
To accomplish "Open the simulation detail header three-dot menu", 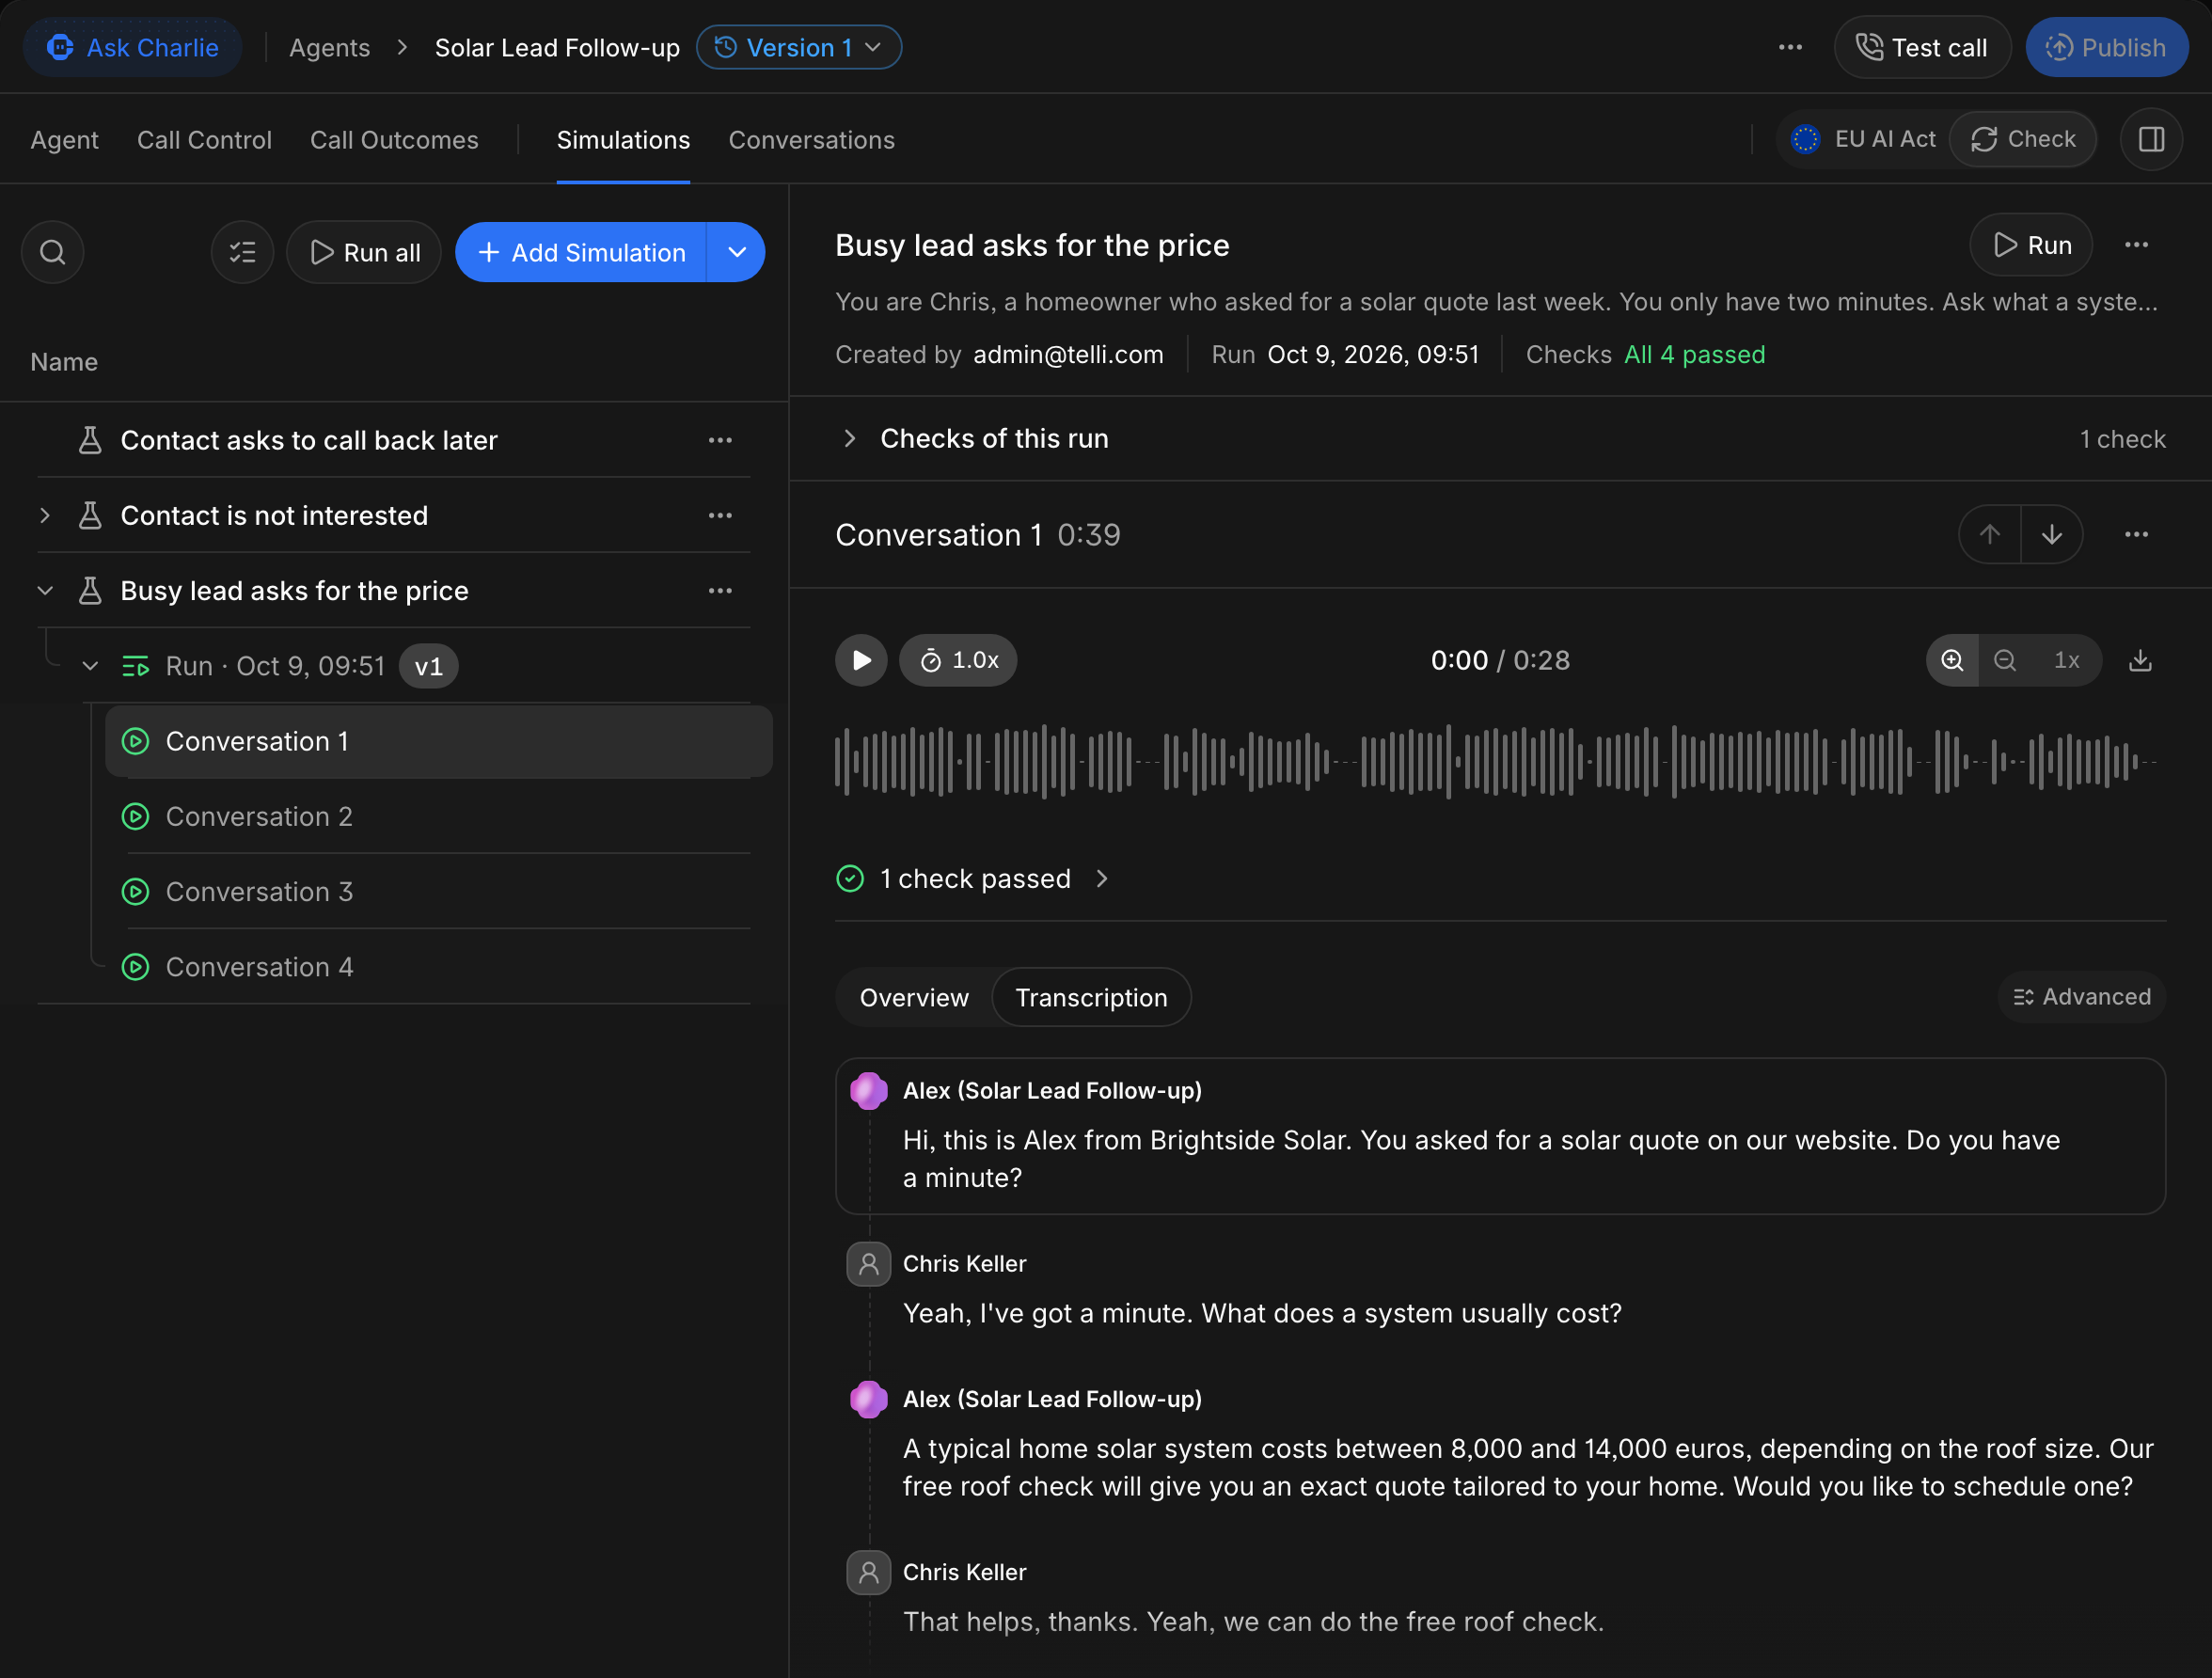I will pos(2136,245).
